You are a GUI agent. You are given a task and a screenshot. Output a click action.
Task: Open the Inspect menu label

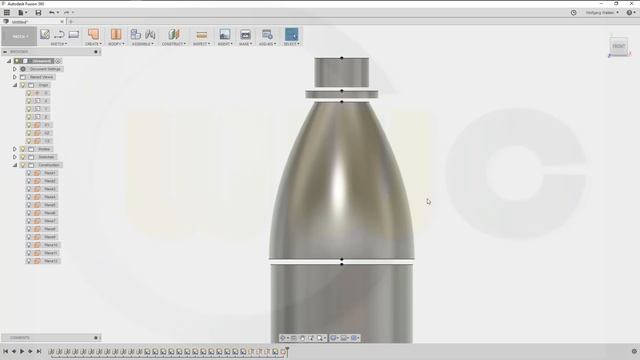tap(202, 44)
